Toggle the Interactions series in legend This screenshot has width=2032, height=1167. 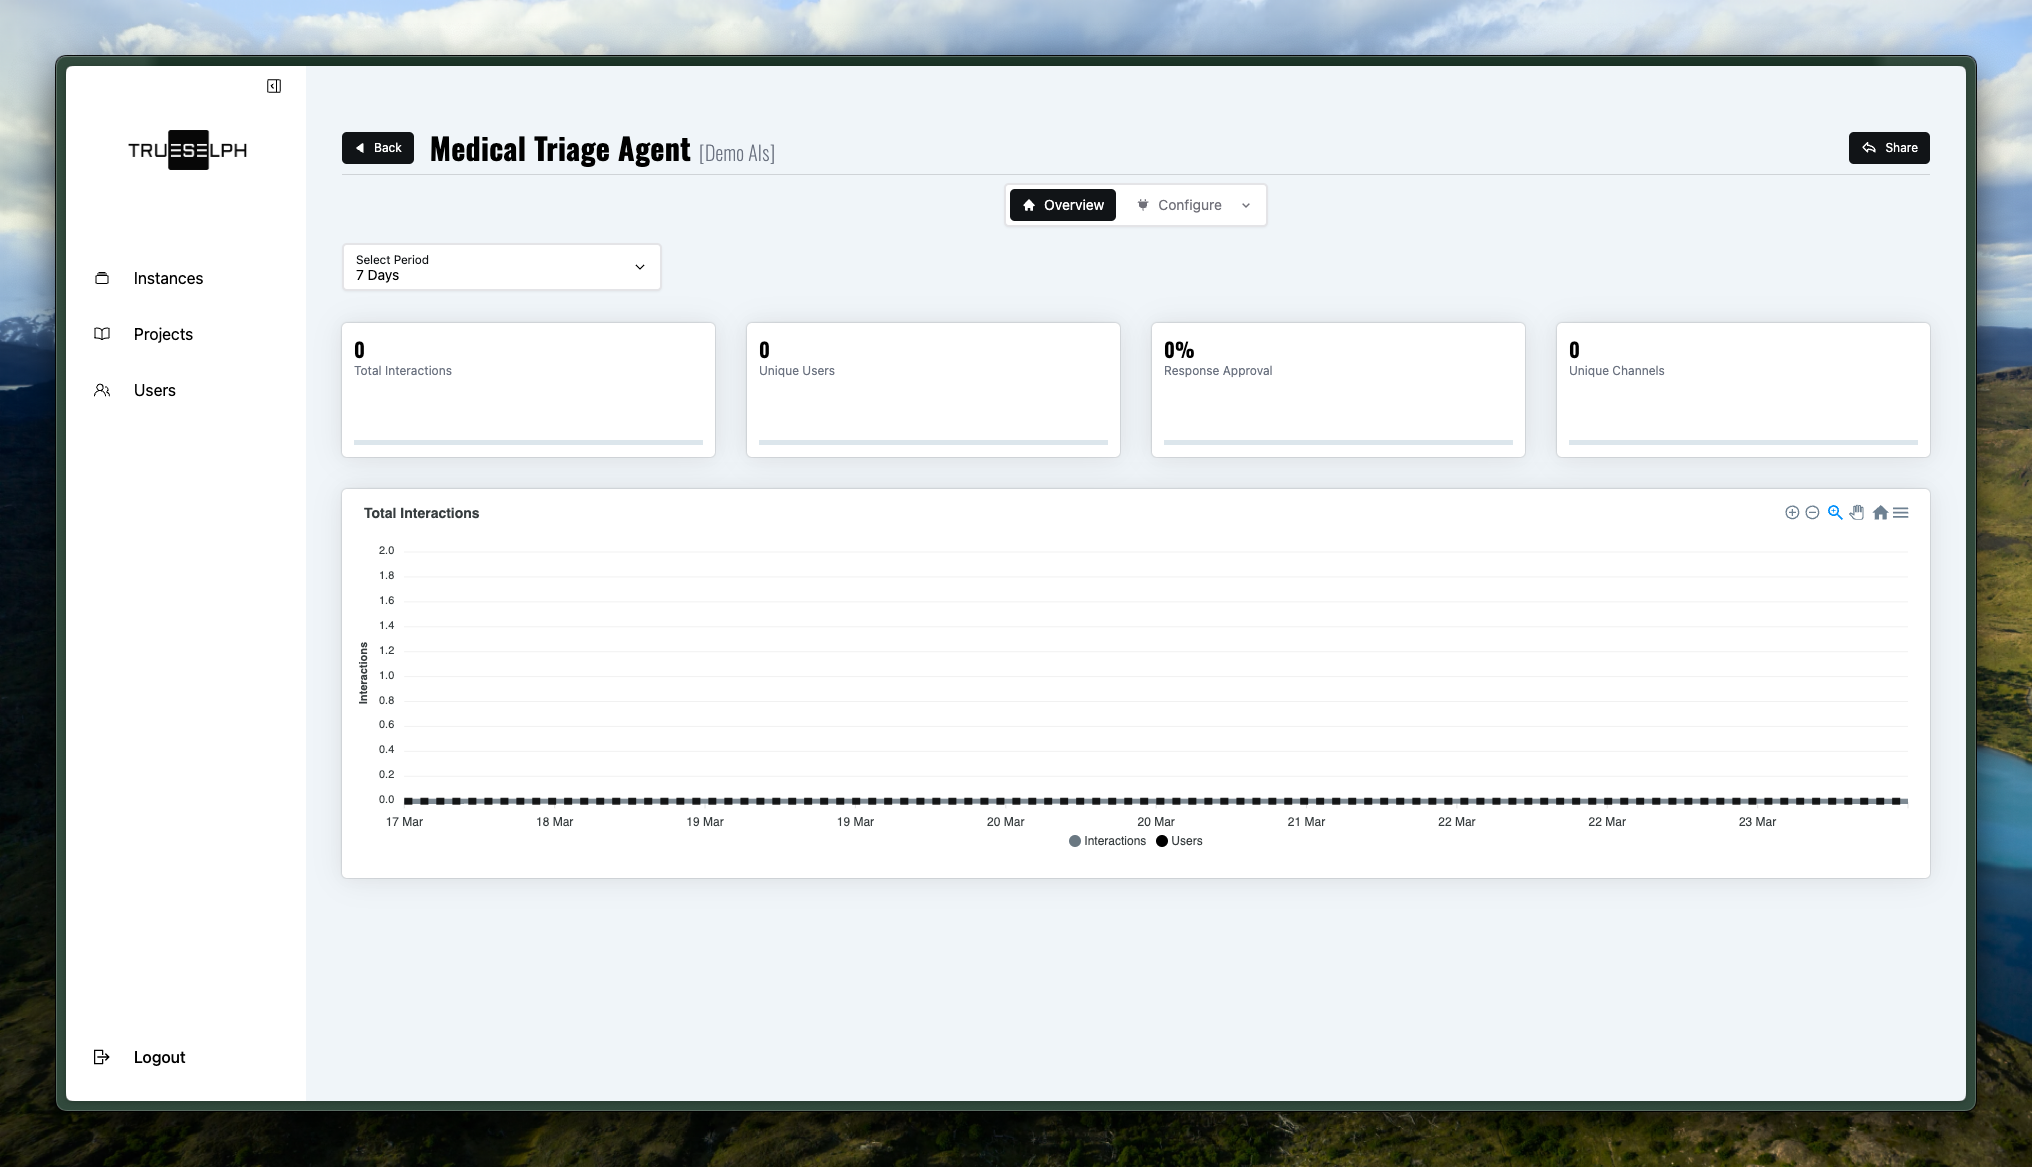[1108, 841]
